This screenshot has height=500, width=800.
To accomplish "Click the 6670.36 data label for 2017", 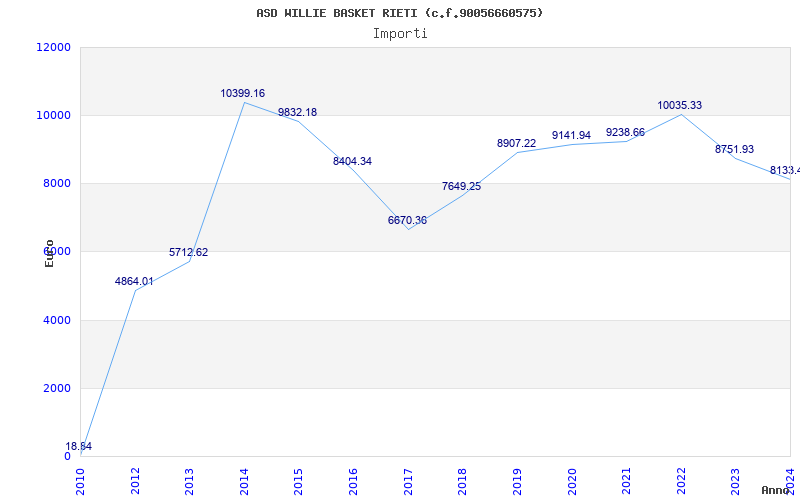I will pyautogui.click(x=407, y=221).
